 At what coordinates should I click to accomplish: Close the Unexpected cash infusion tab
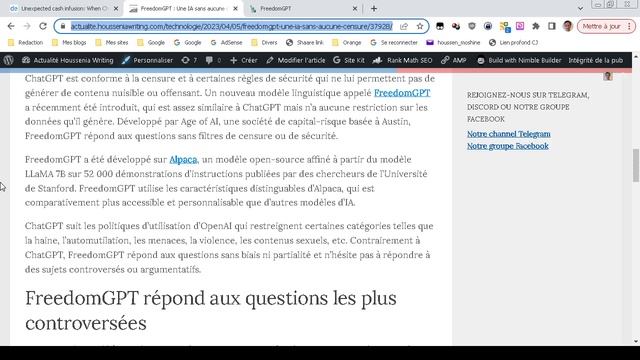[116, 9]
